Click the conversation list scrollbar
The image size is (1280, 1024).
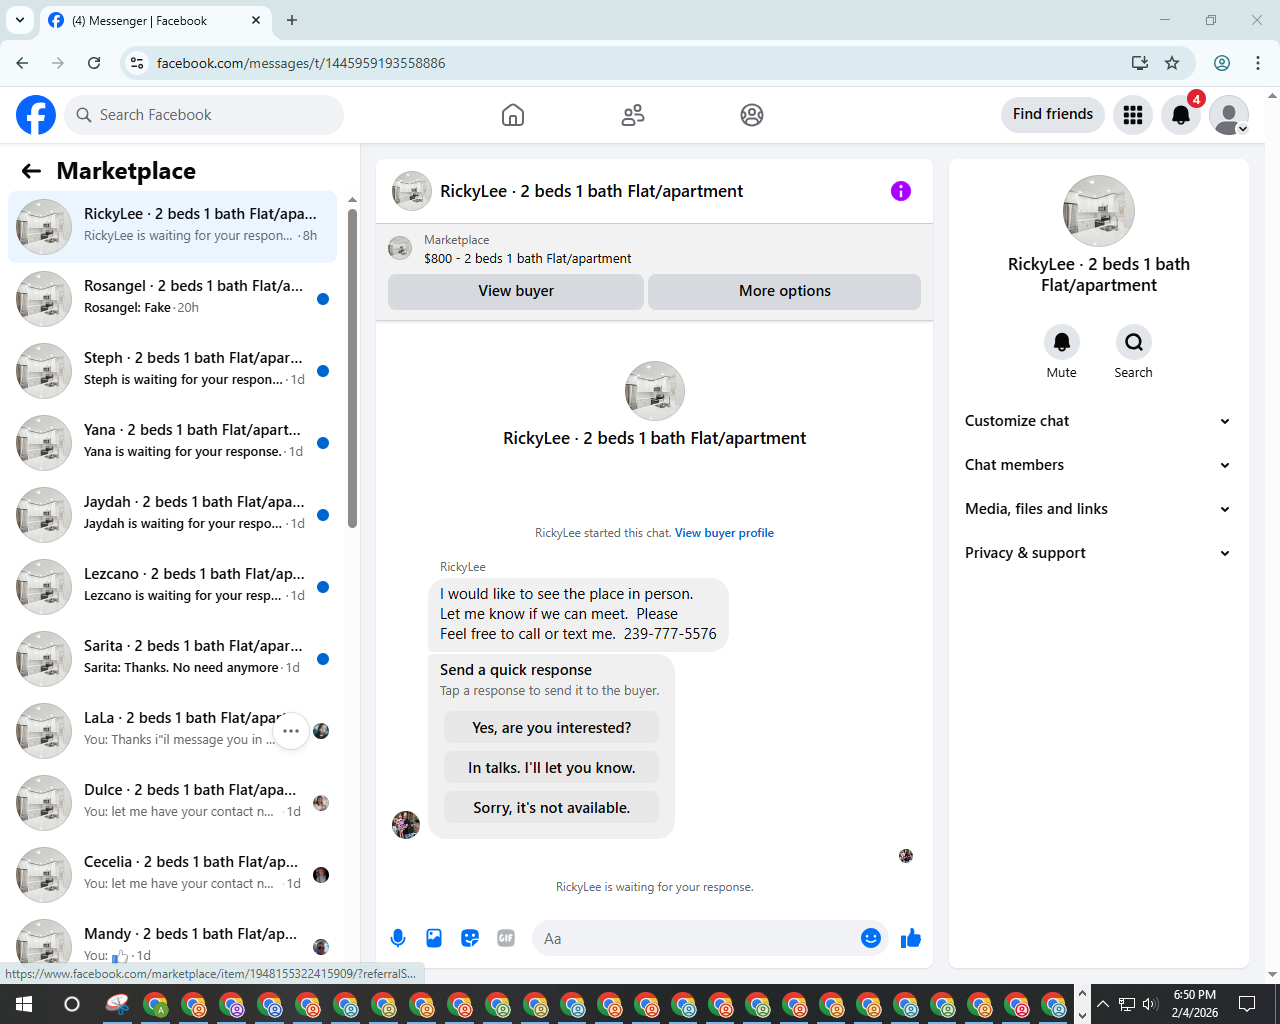[352, 368]
